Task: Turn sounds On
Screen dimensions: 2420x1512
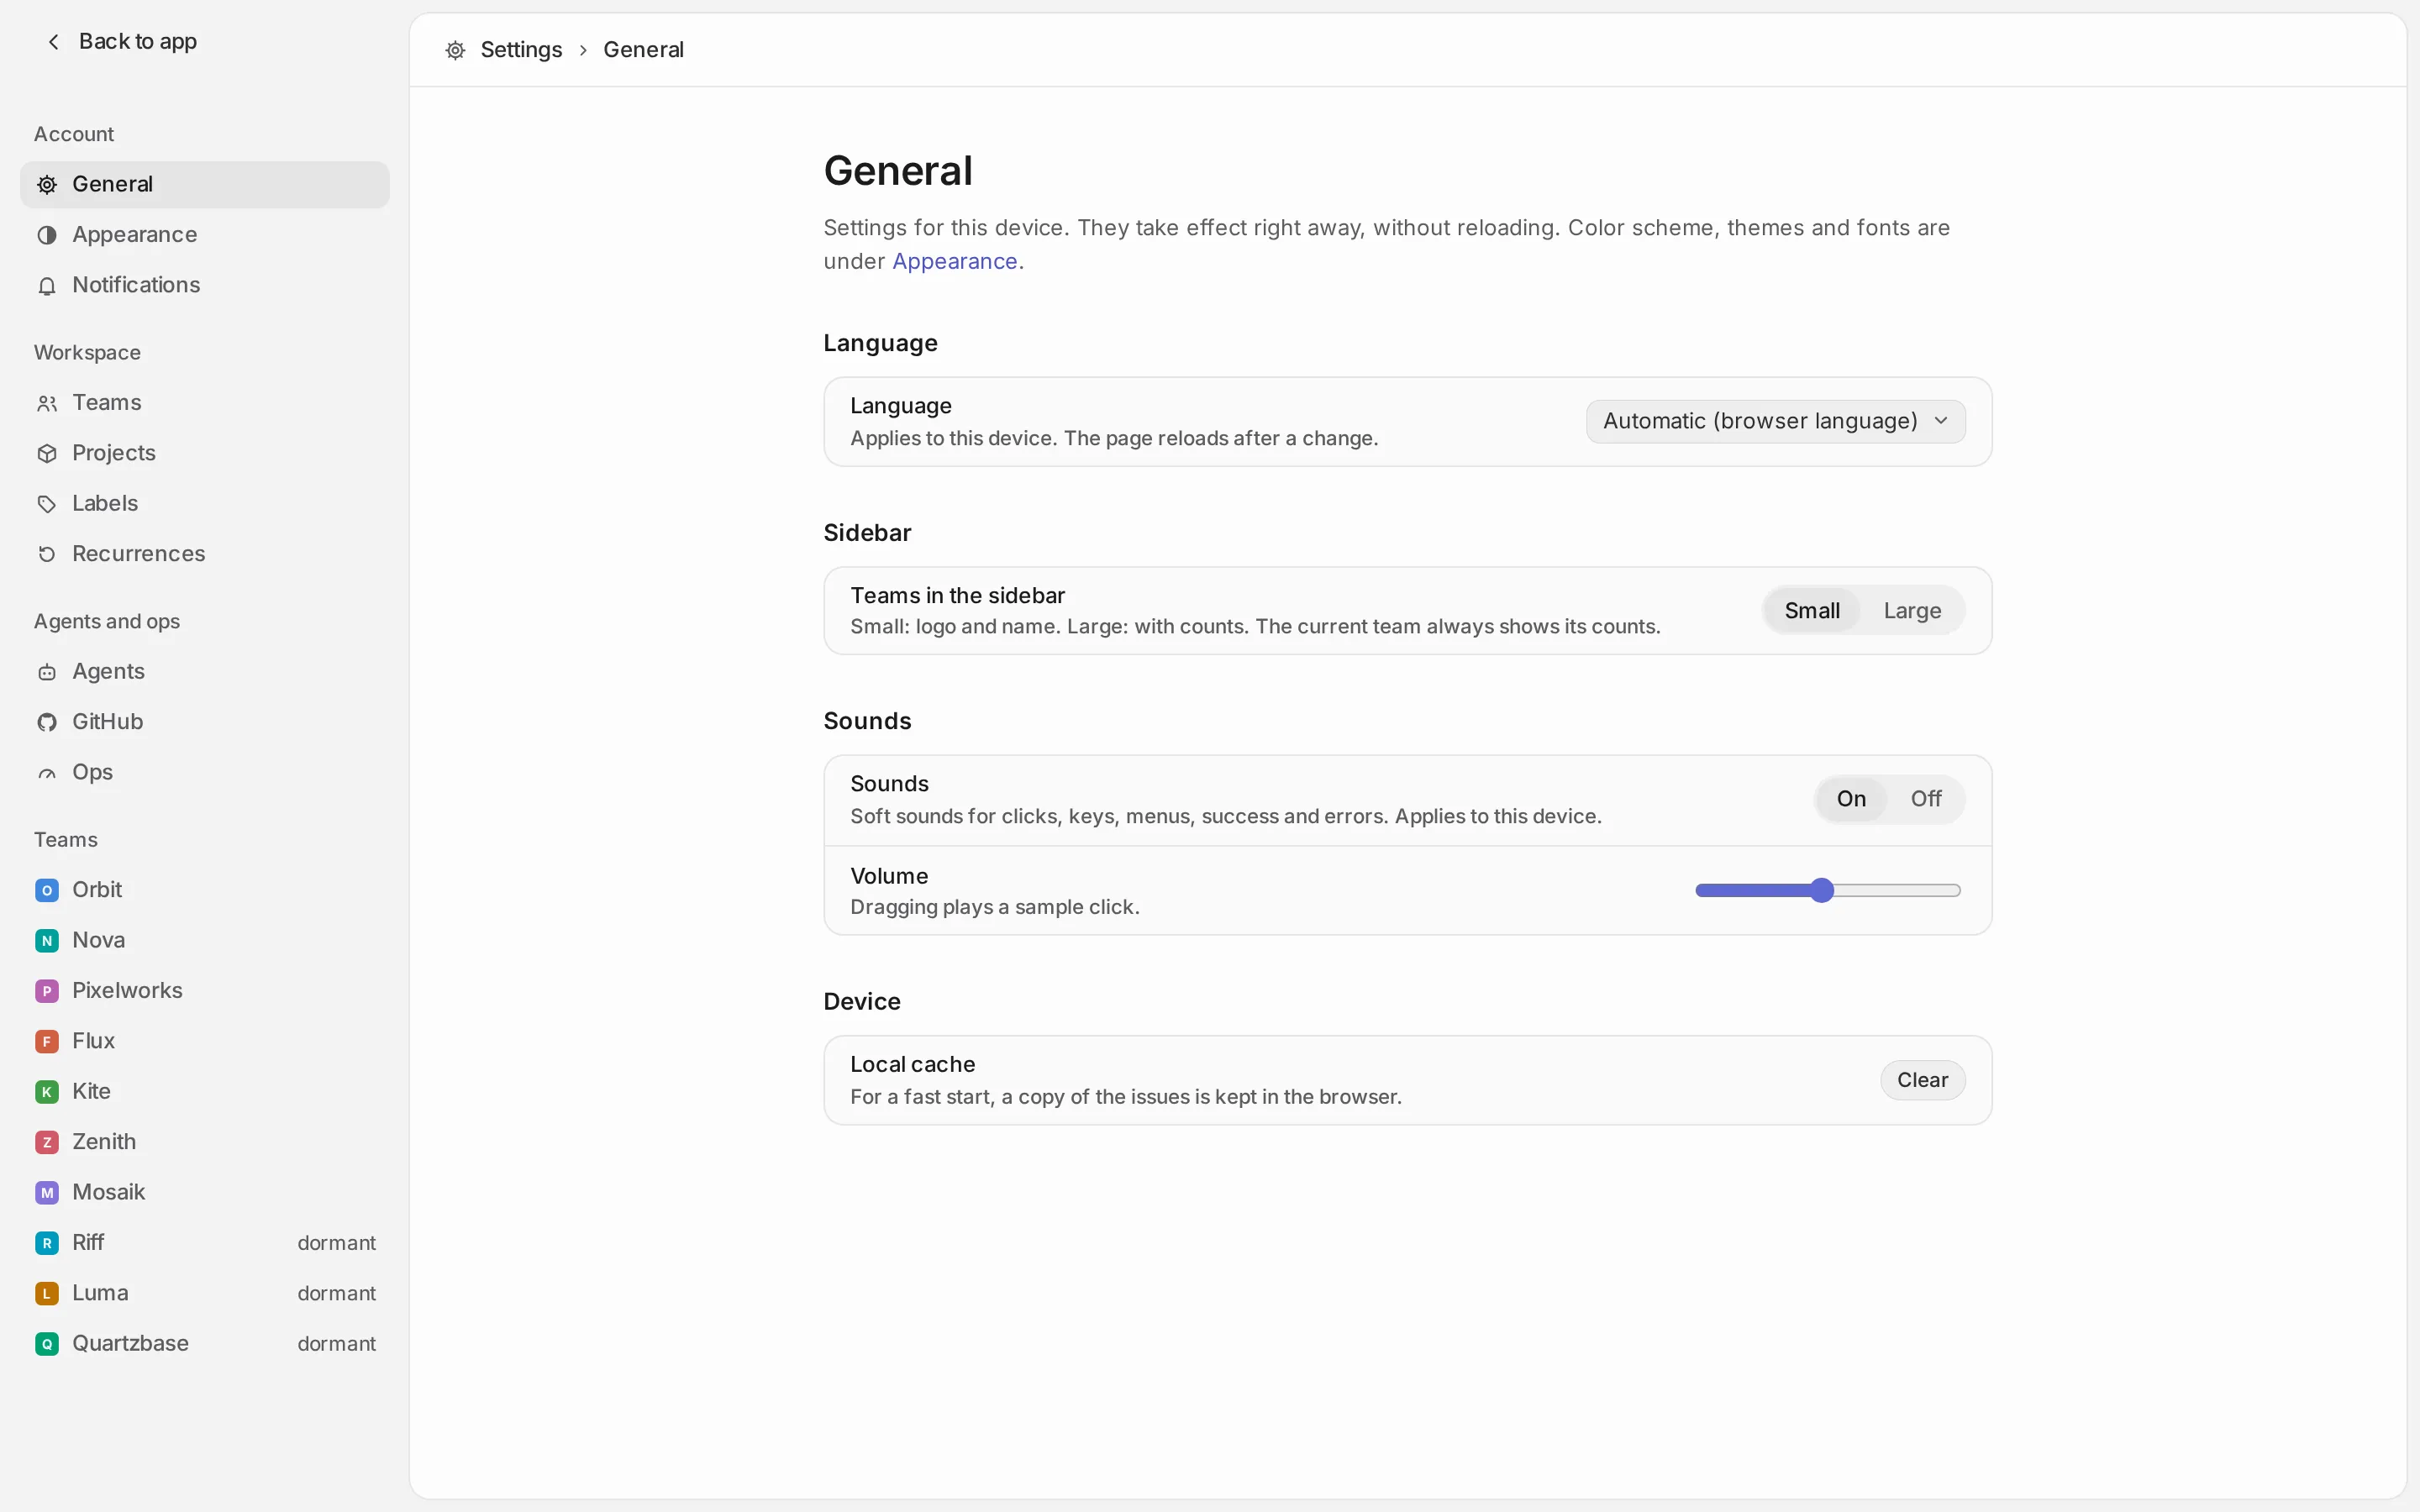Action: point(1851,798)
